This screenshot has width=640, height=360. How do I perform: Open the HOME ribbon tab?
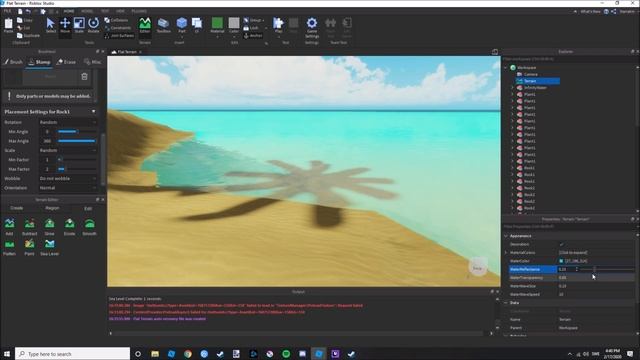(69, 11)
